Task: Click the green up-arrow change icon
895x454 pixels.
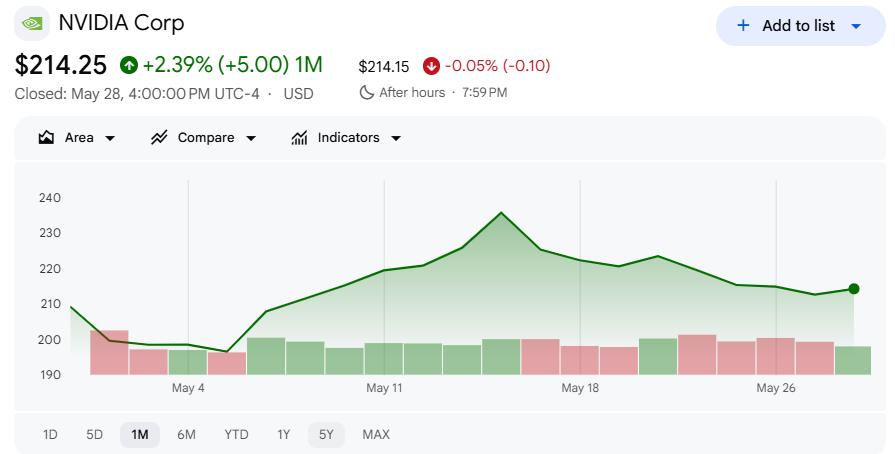Action: click(x=129, y=65)
